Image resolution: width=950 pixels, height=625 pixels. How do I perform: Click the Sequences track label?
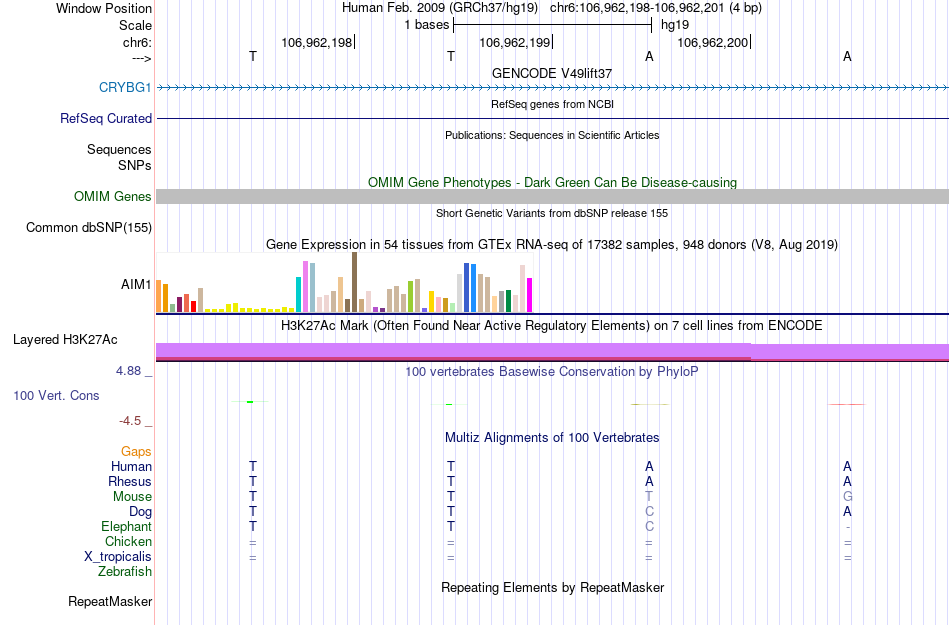119,149
